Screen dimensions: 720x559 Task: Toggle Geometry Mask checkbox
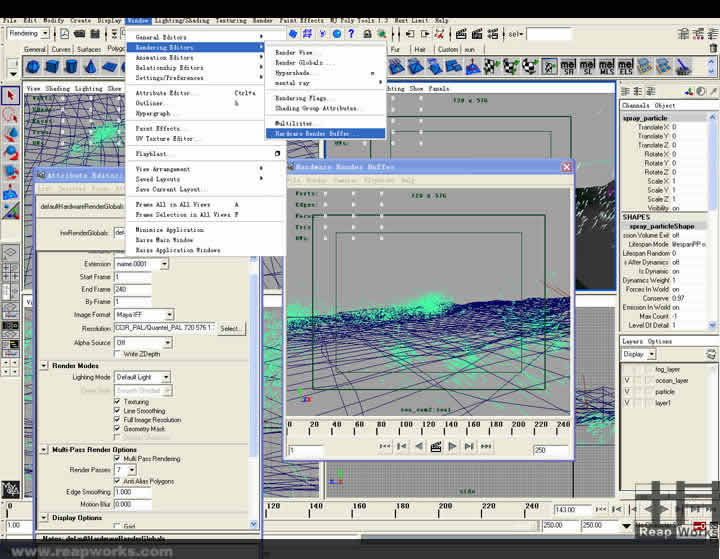click(117, 429)
